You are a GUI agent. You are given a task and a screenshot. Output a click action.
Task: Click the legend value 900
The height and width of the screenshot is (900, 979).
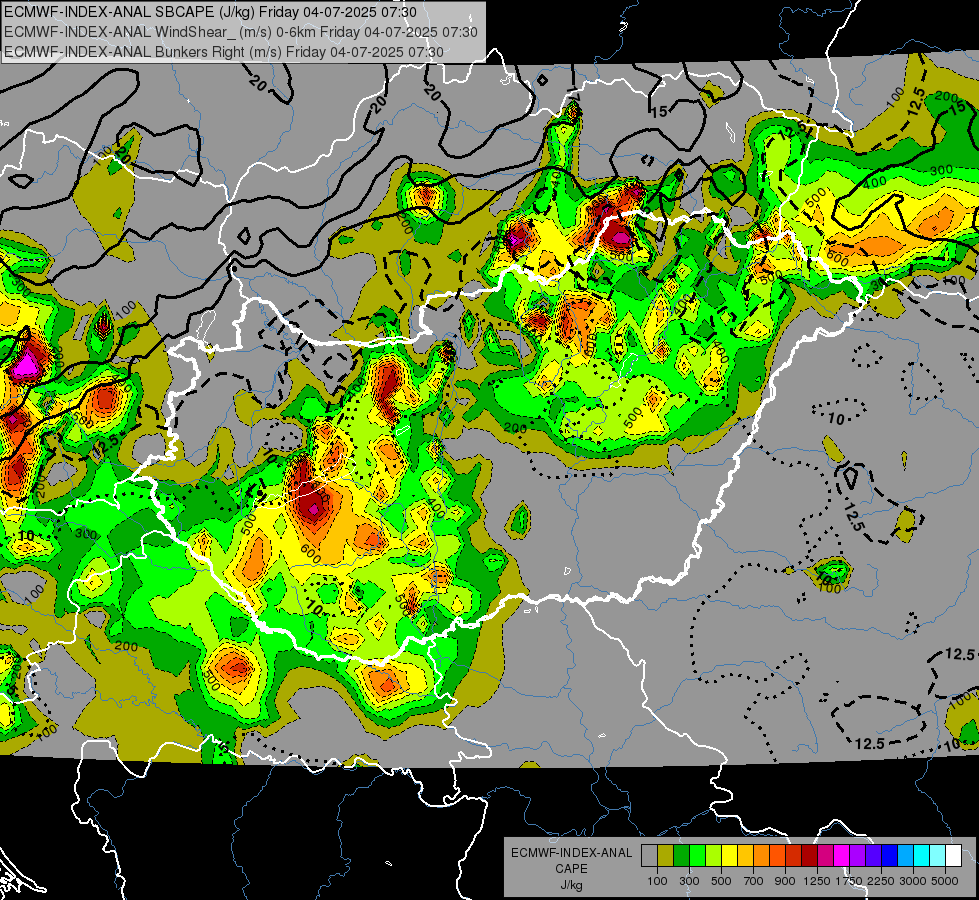point(785,881)
